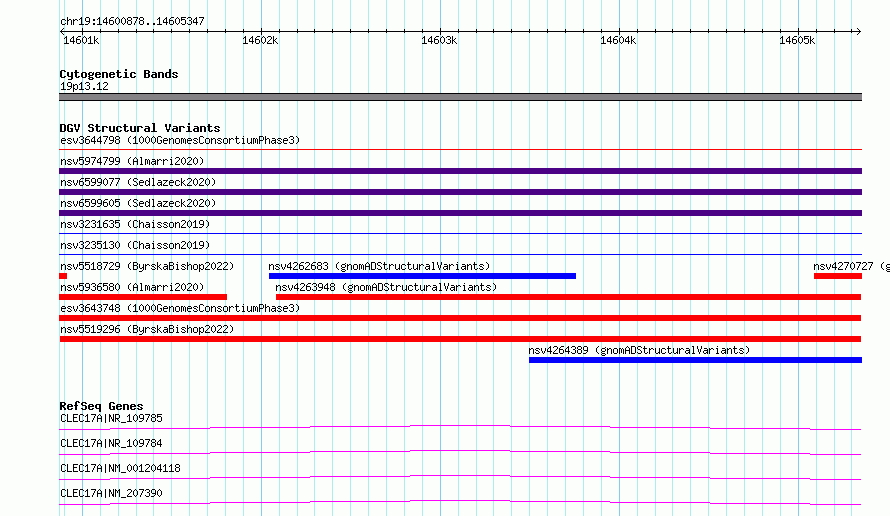
Task: Open variant esv3643748 (1000GenomesConsortiumPhase3) label
Action: pyautogui.click(x=180, y=308)
